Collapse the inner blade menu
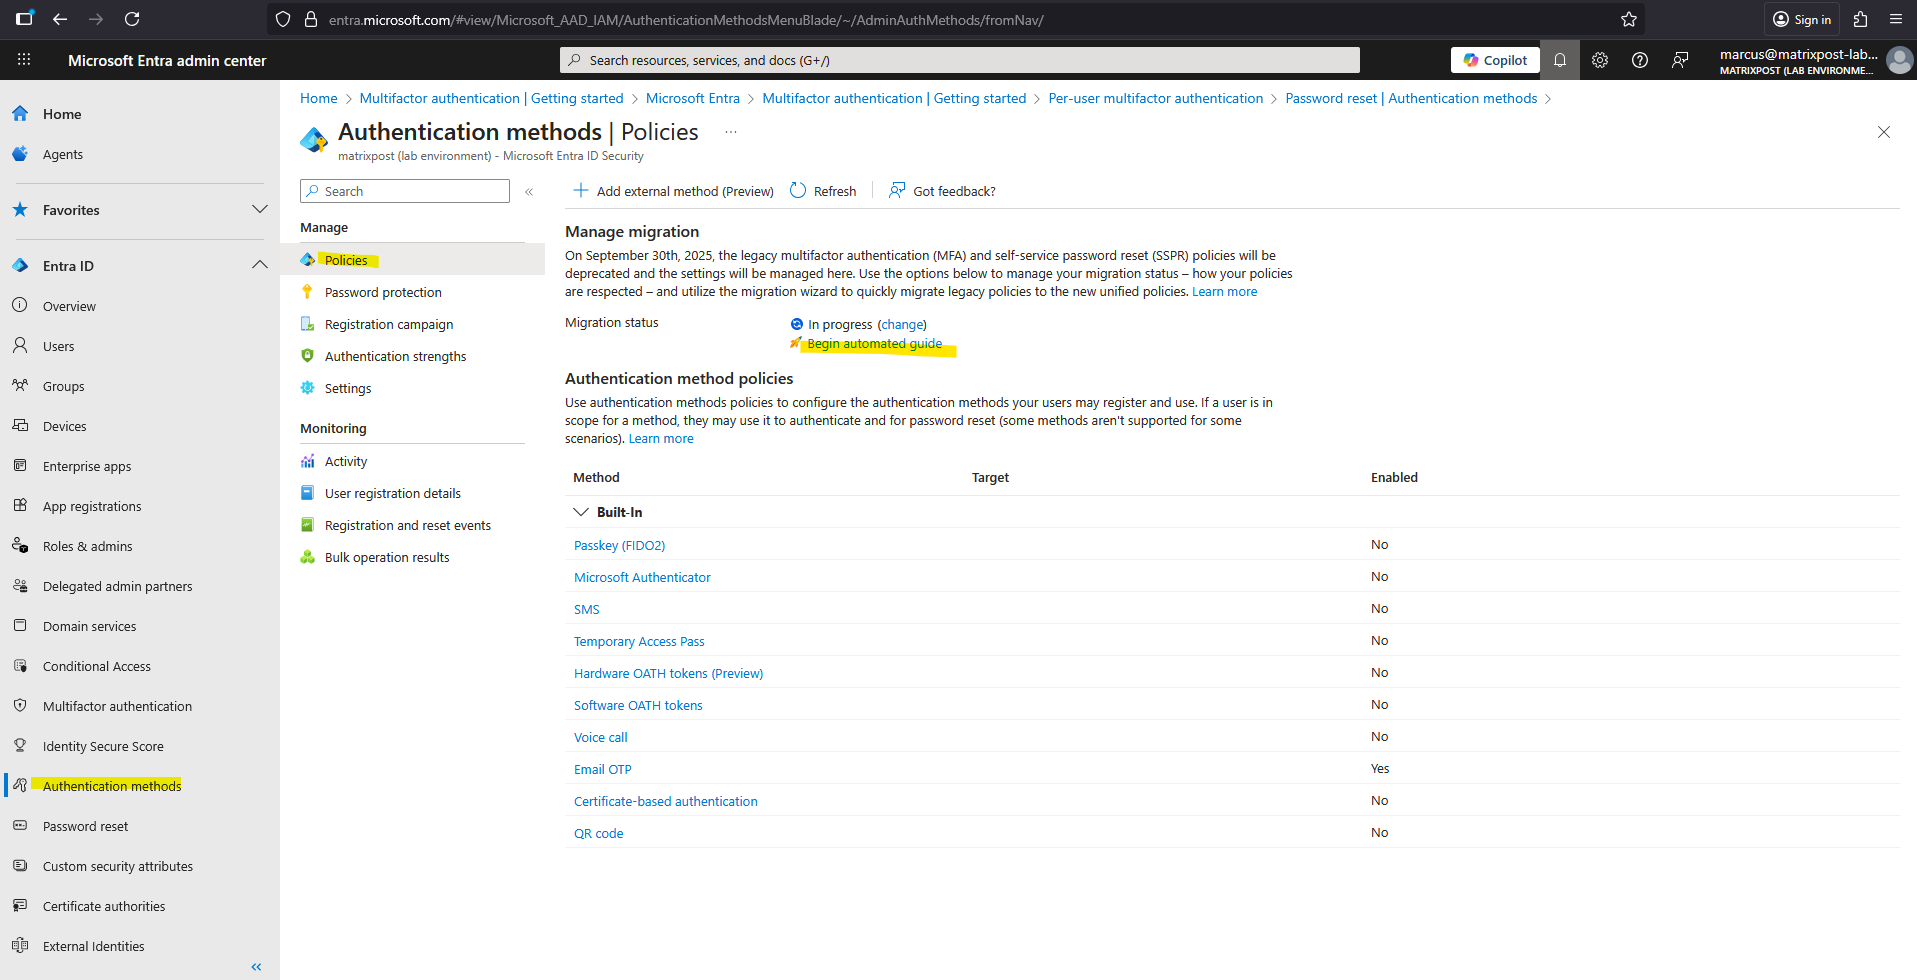 point(529,191)
